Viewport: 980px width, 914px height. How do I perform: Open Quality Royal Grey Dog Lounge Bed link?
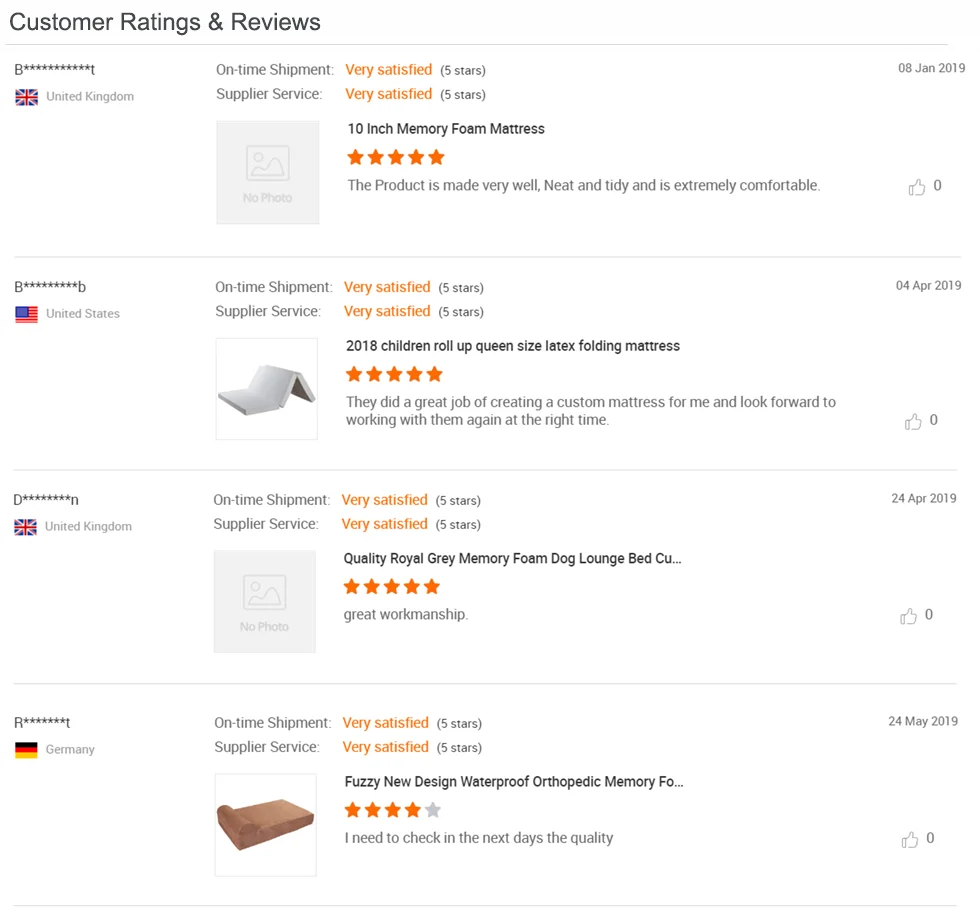point(512,558)
